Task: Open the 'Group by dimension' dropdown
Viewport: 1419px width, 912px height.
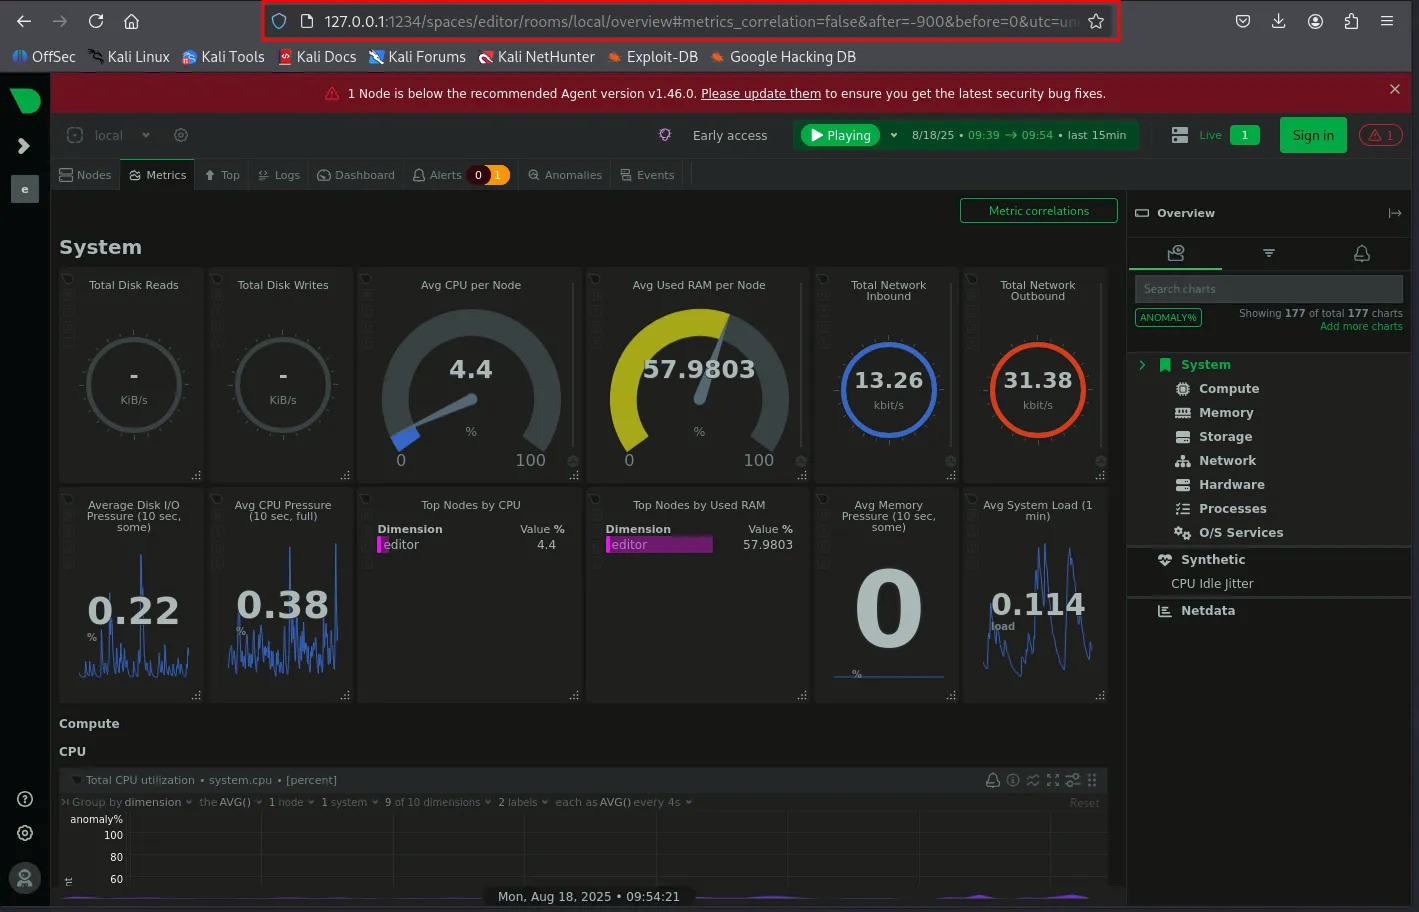Action: 132,802
